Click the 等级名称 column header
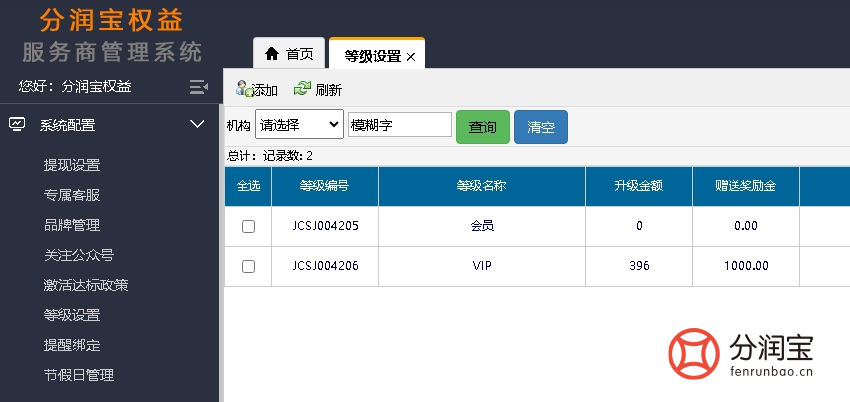 (x=482, y=186)
